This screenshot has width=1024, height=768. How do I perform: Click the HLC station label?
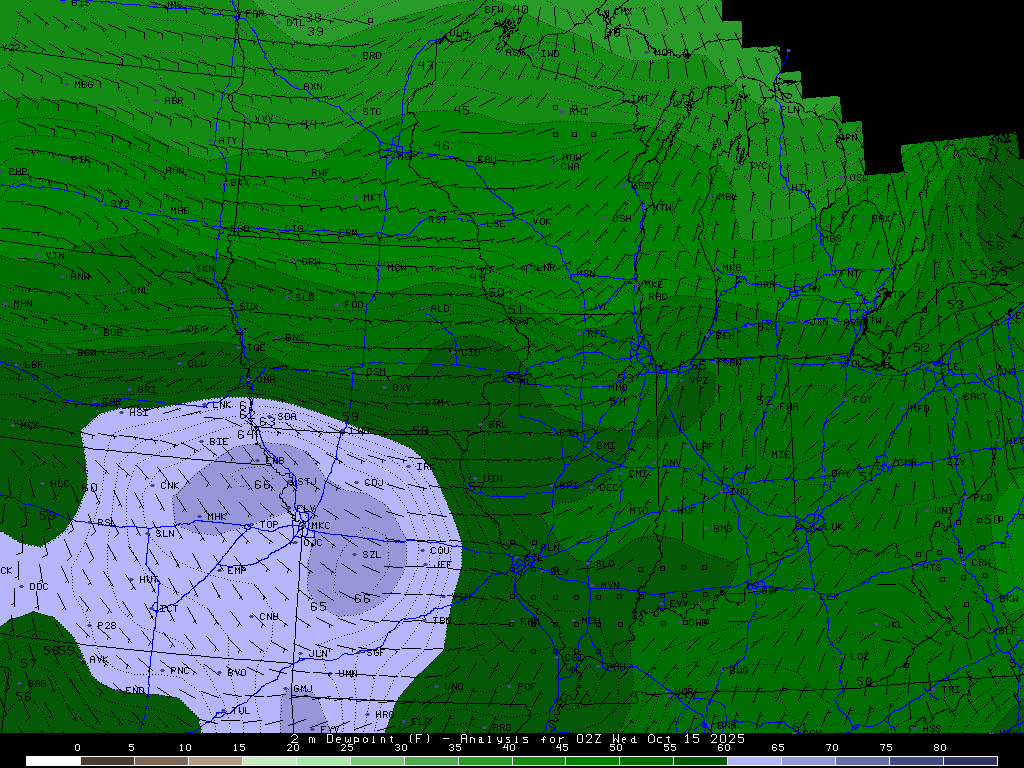click(x=59, y=484)
